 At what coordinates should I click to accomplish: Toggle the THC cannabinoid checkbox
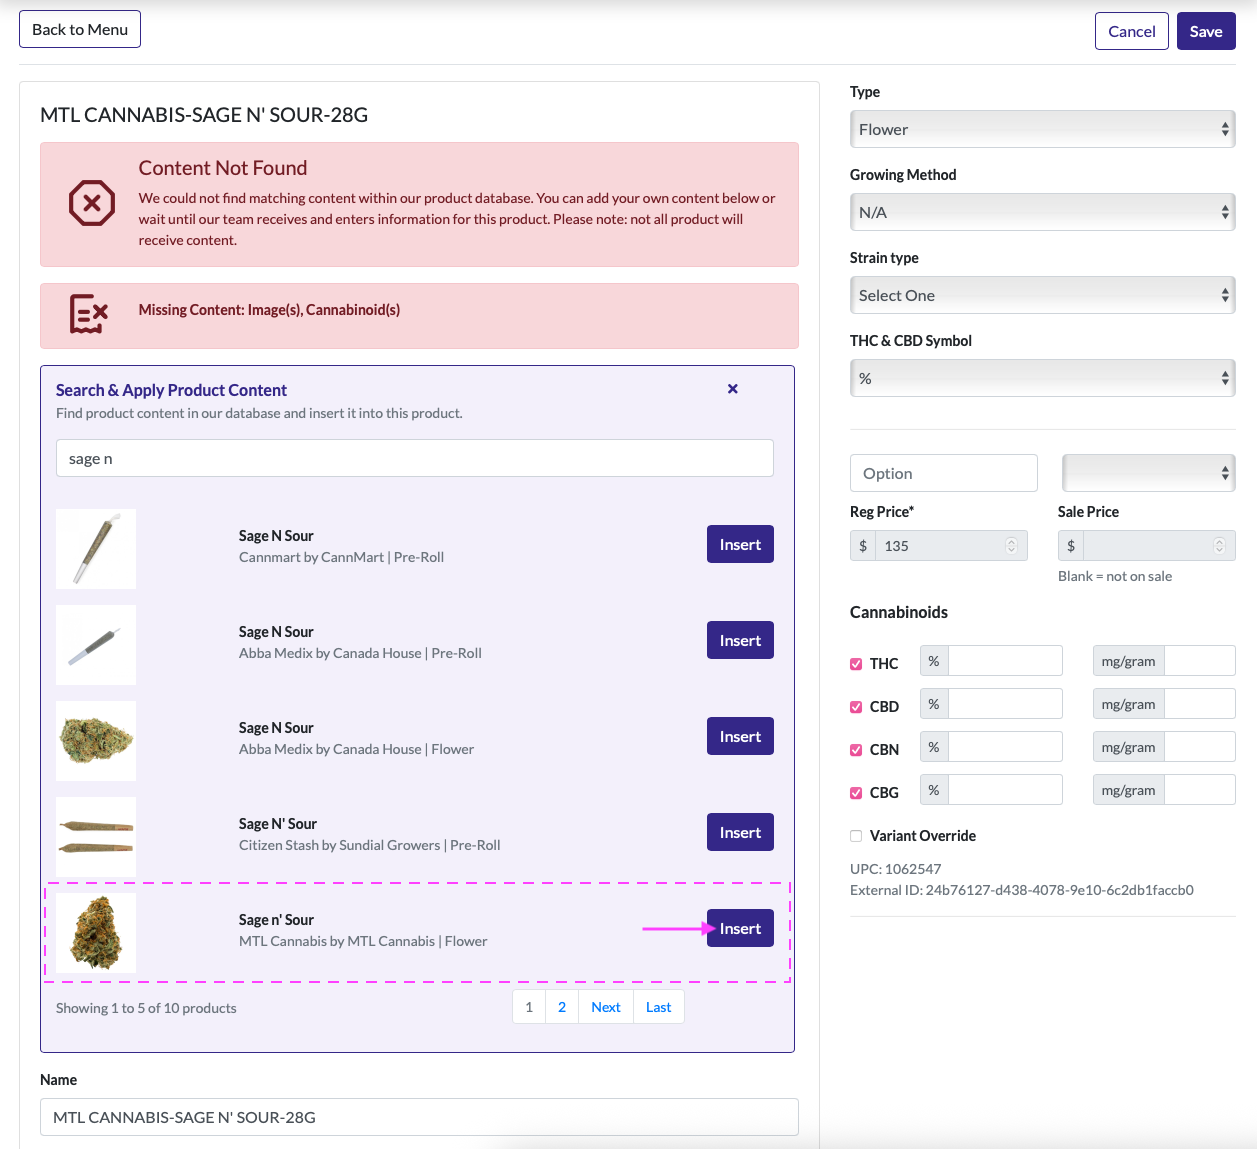pyautogui.click(x=856, y=664)
